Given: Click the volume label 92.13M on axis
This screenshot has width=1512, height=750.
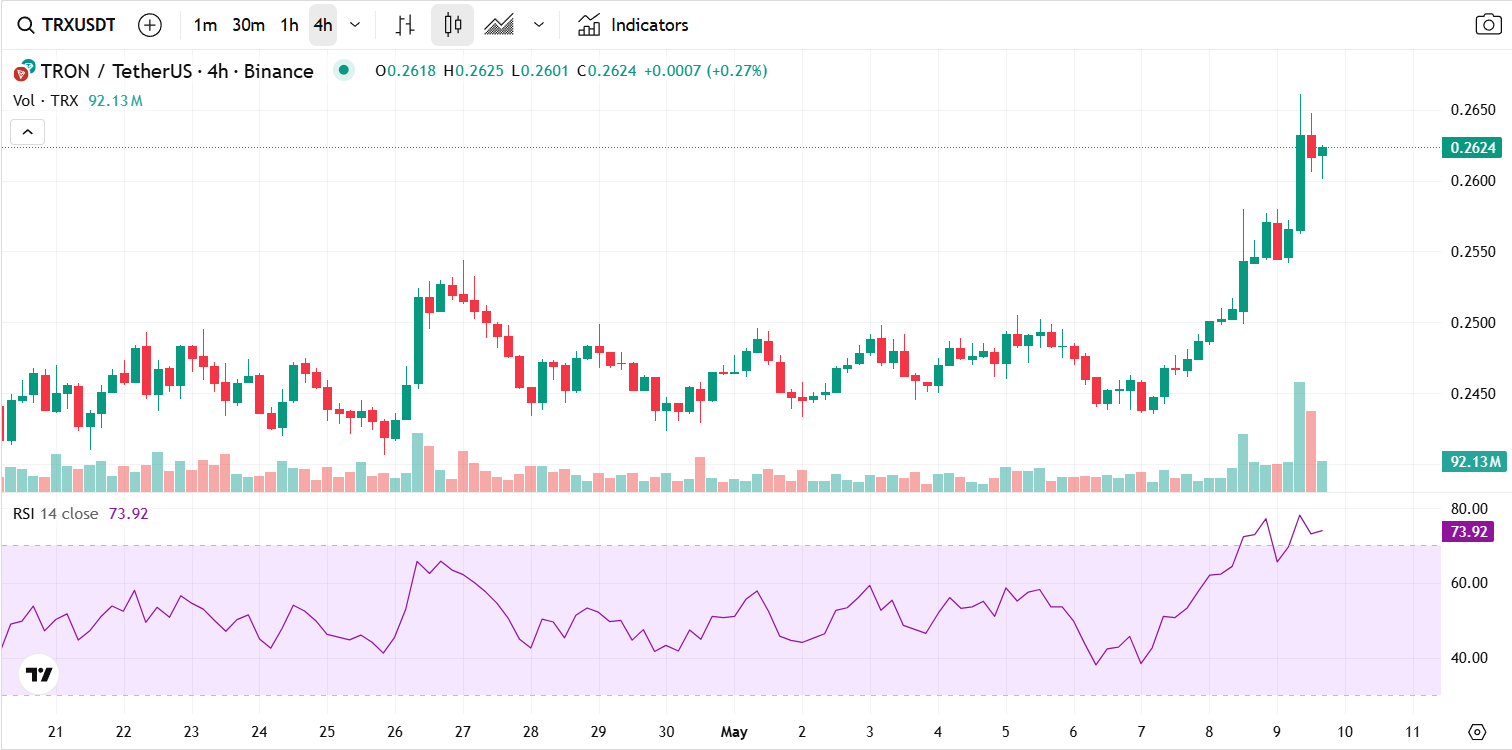Looking at the screenshot, I should [x=1474, y=461].
